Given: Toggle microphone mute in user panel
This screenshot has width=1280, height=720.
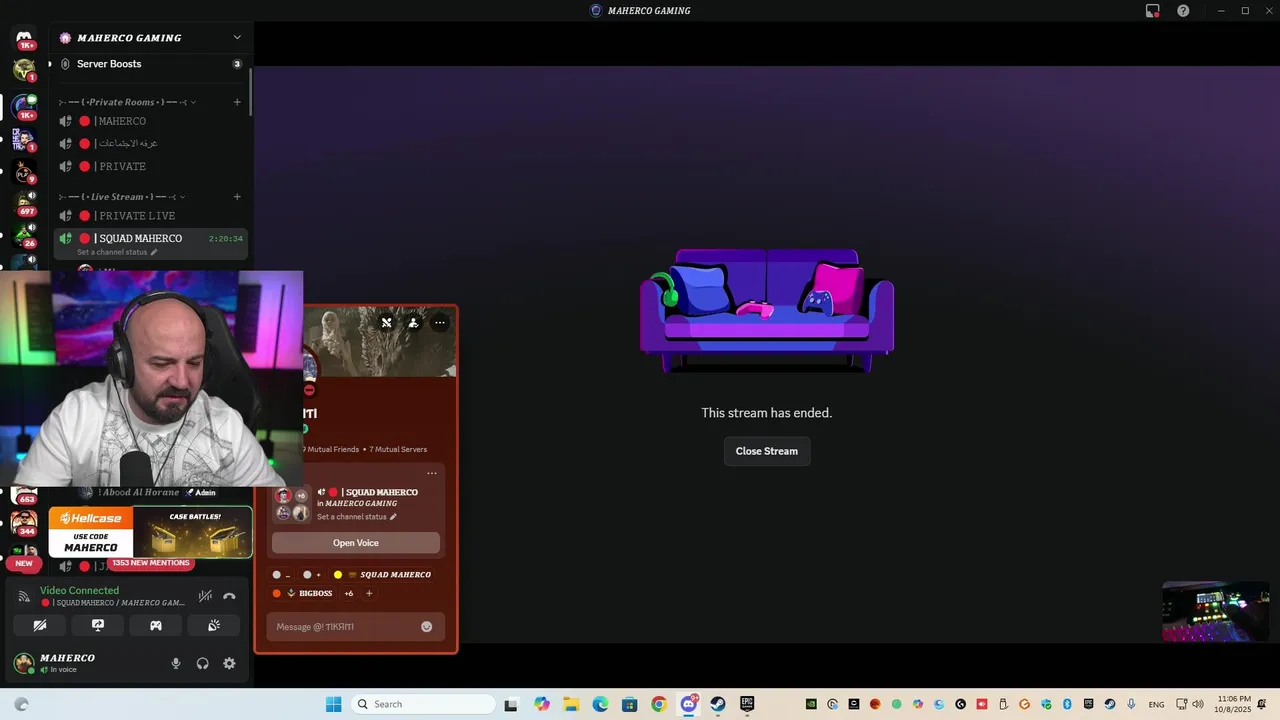Looking at the screenshot, I should pos(176,663).
